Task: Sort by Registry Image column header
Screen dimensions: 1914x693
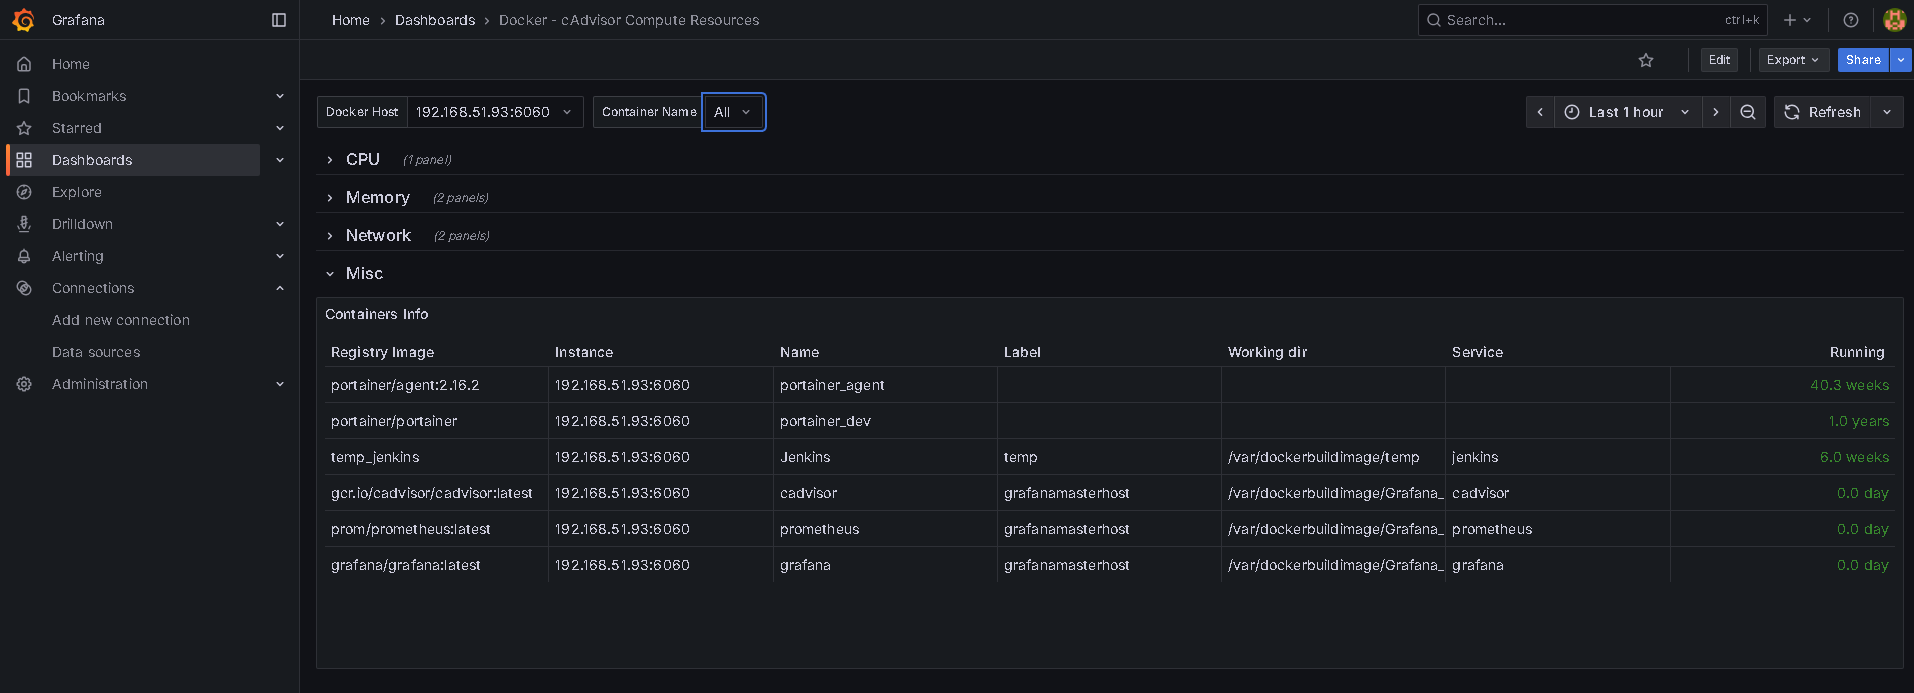Action: (382, 352)
